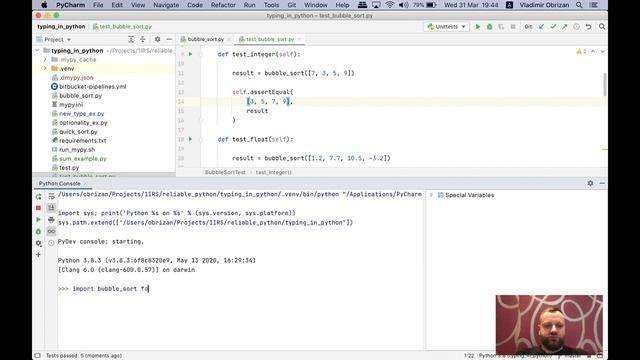Toggle soft-wrap in the console

51,197
